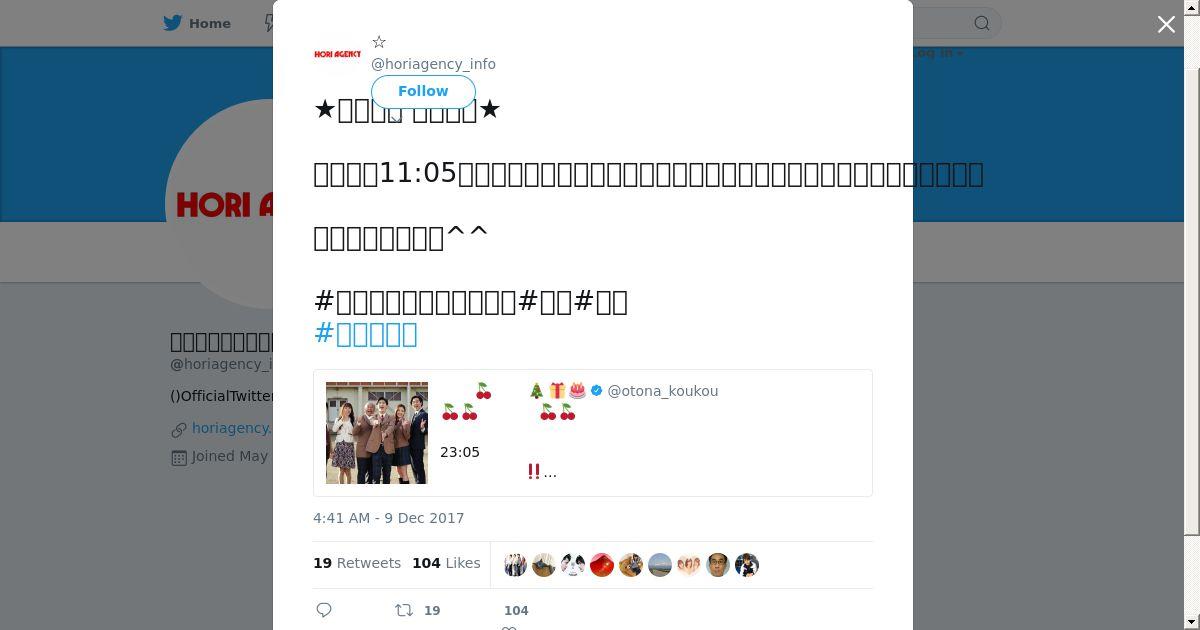Close the tweet overlay with the X
The width and height of the screenshot is (1200, 630).
pos(1166,24)
